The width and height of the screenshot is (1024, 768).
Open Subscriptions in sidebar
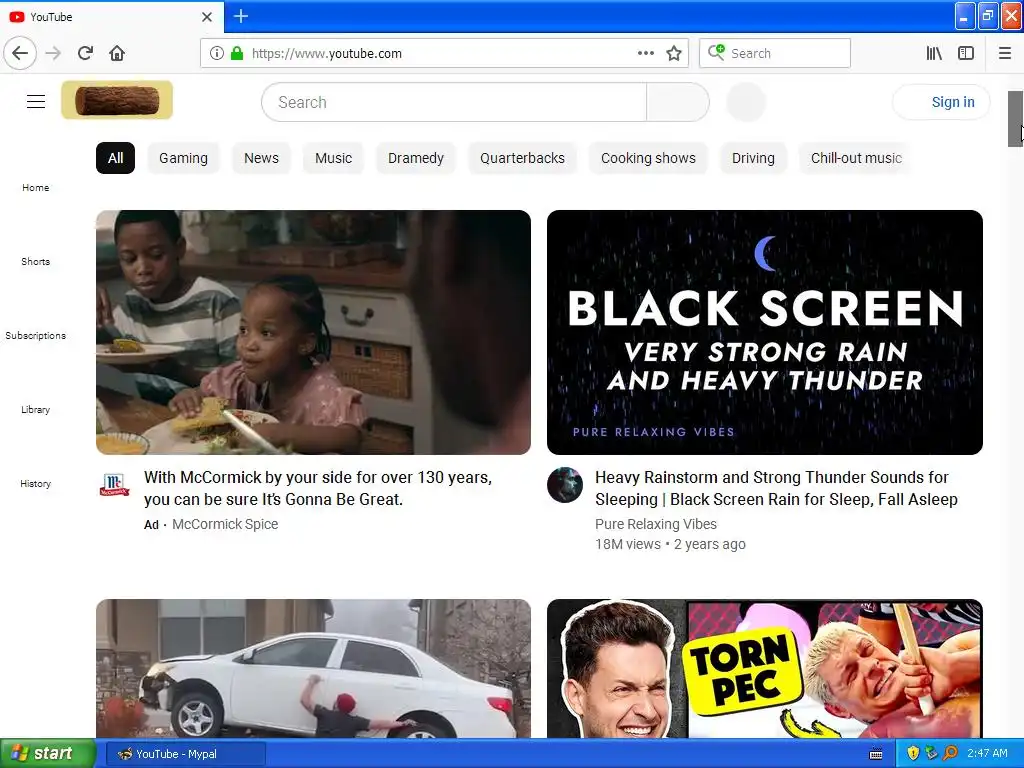point(35,336)
